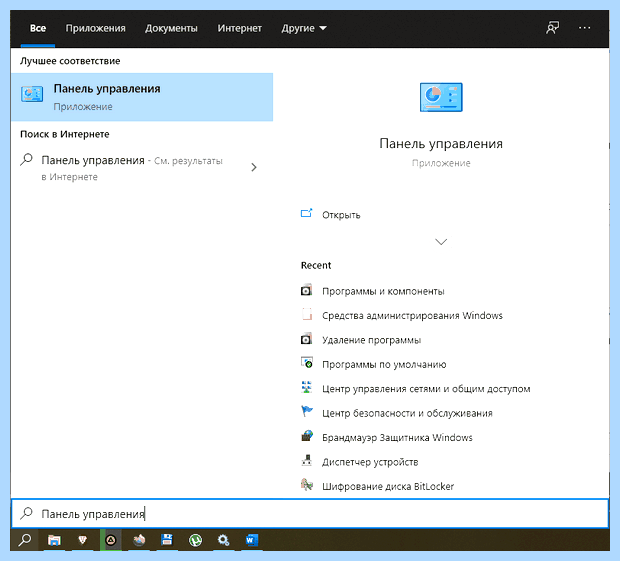Image resolution: width=620 pixels, height=561 pixels.
Task: Click the magnifier icon of web search result
Action: 26,160
